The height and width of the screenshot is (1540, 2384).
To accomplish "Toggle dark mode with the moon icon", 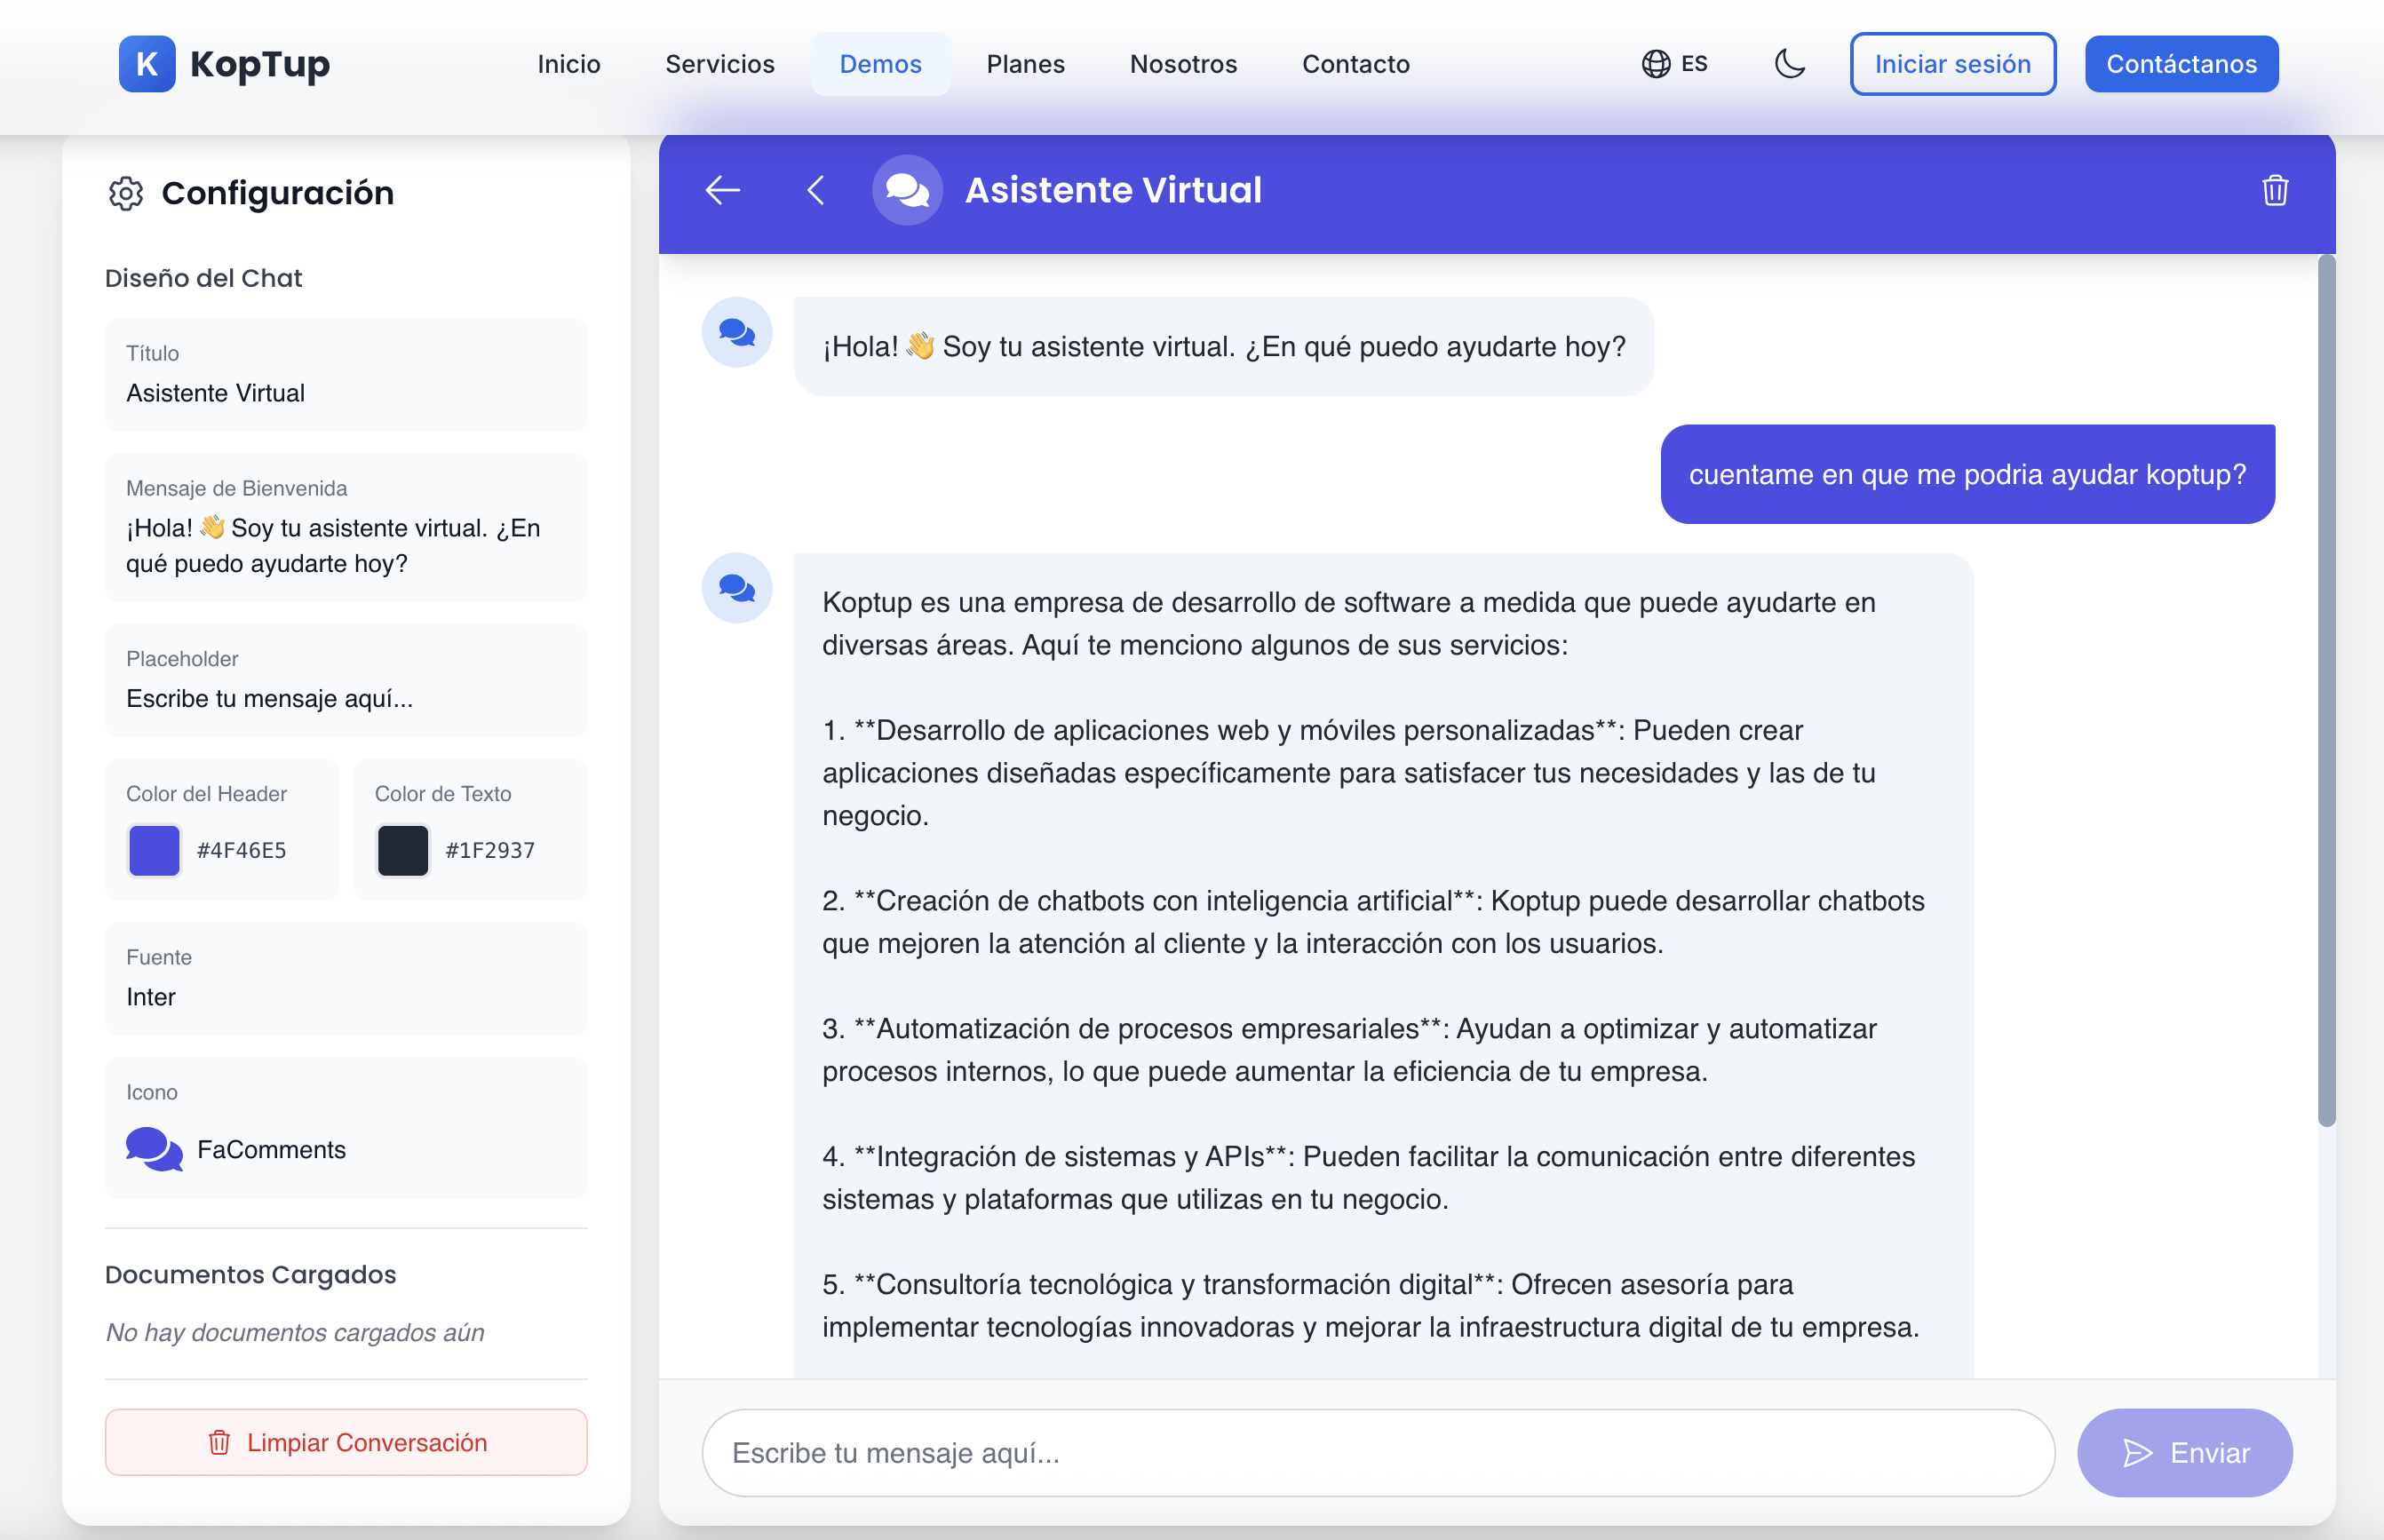I will [1789, 63].
